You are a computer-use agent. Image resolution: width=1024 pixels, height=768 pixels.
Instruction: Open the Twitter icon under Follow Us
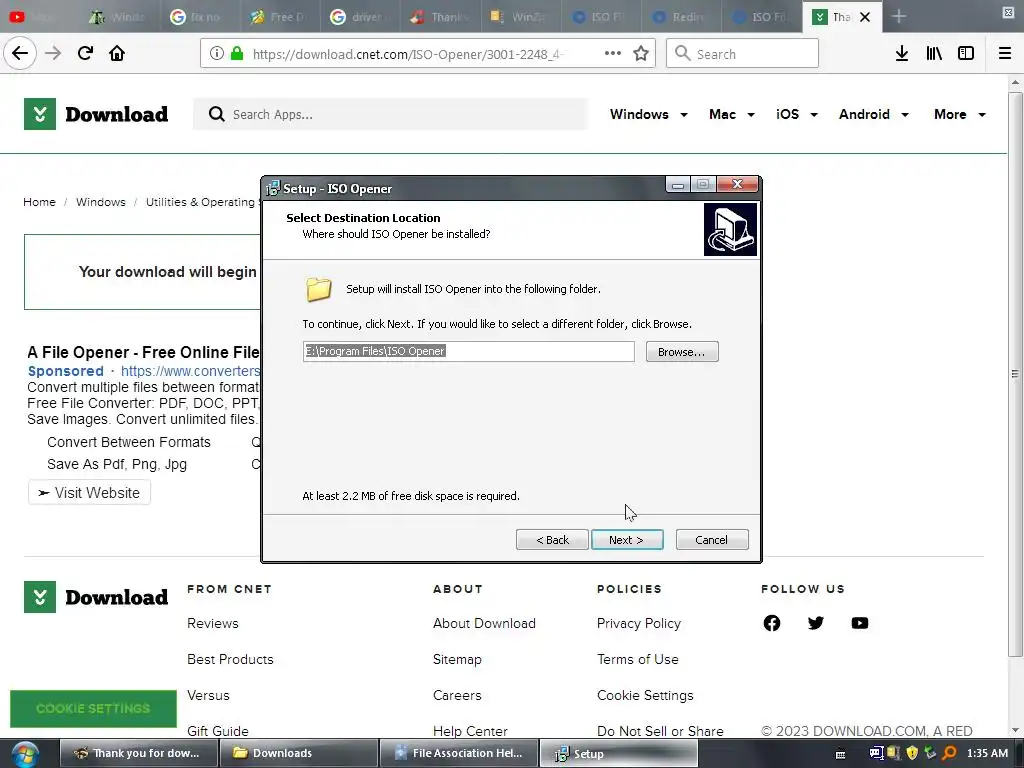tap(816, 623)
